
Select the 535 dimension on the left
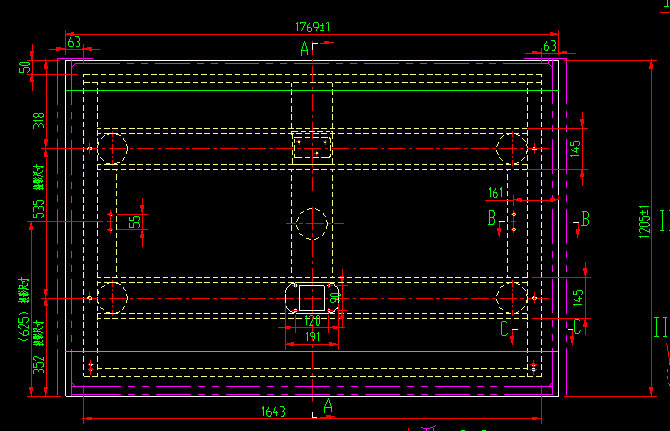pyautogui.click(x=39, y=208)
